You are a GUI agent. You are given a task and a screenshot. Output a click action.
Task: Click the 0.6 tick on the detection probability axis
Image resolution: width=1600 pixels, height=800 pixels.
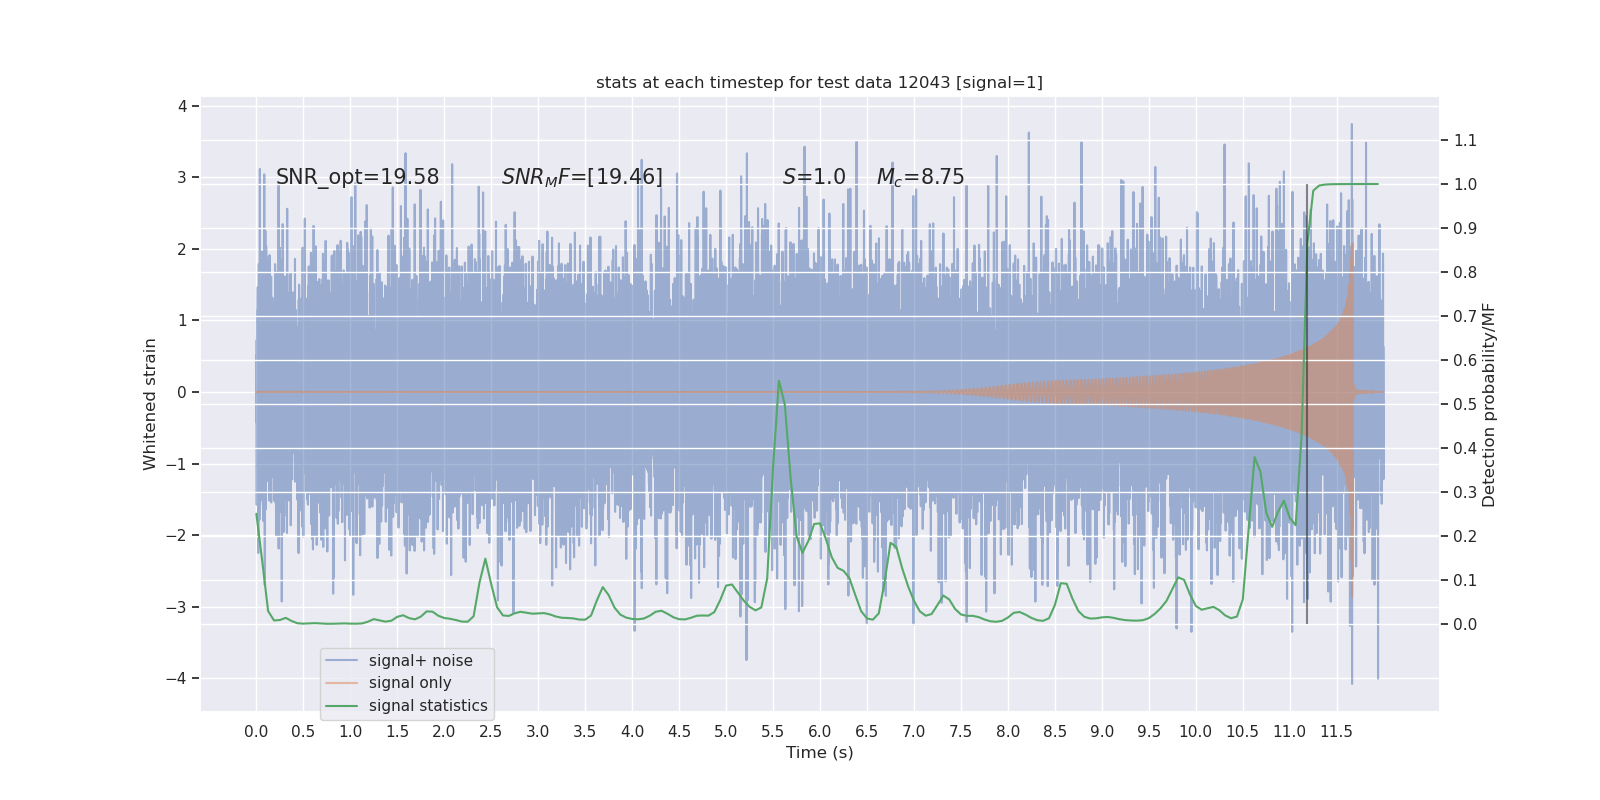tap(1465, 360)
